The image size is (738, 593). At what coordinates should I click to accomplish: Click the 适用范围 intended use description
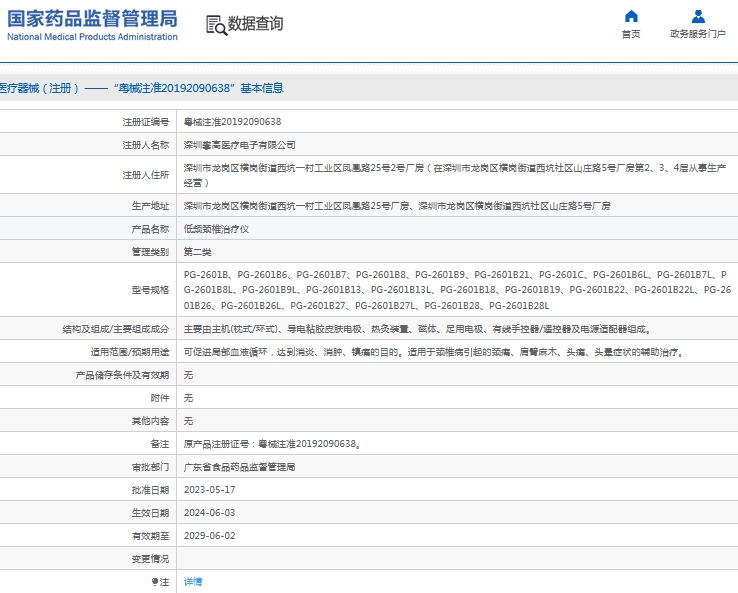pos(433,352)
